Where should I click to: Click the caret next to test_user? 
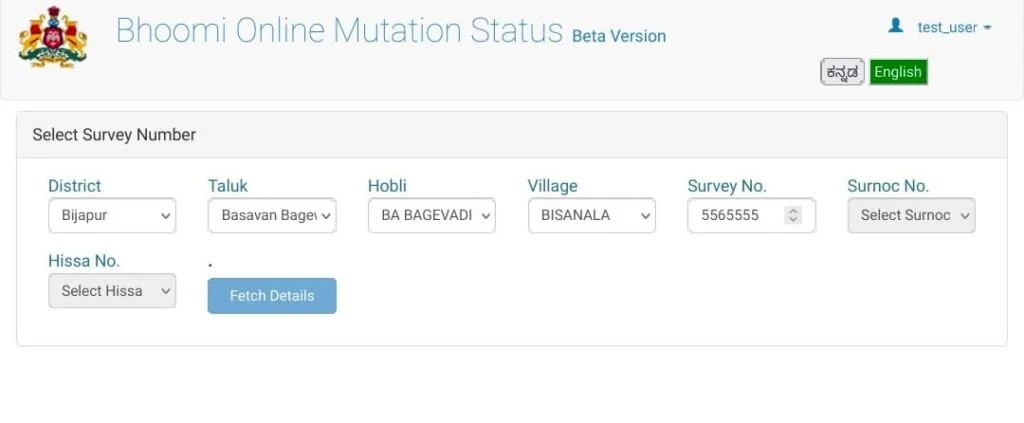click(987, 27)
